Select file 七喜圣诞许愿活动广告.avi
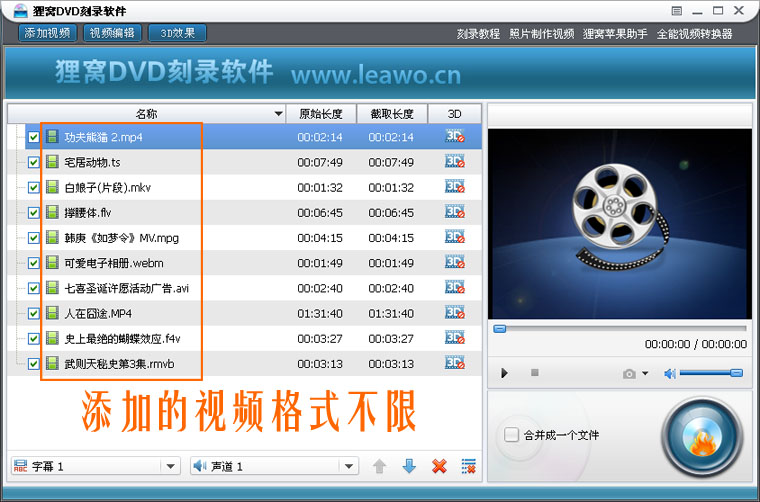Image resolution: width=760 pixels, height=502 pixels. point(127,288)
